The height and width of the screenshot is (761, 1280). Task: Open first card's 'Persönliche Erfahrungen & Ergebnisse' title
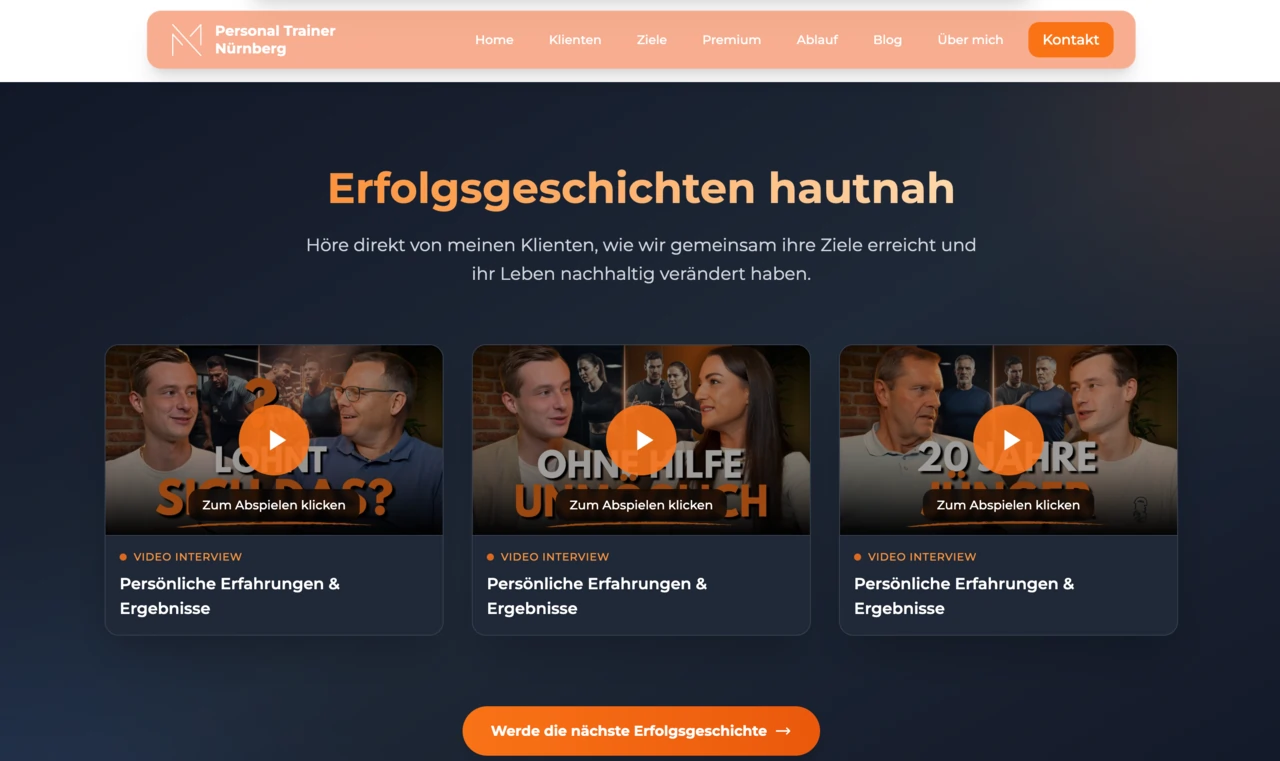click(x=230, y=596)
